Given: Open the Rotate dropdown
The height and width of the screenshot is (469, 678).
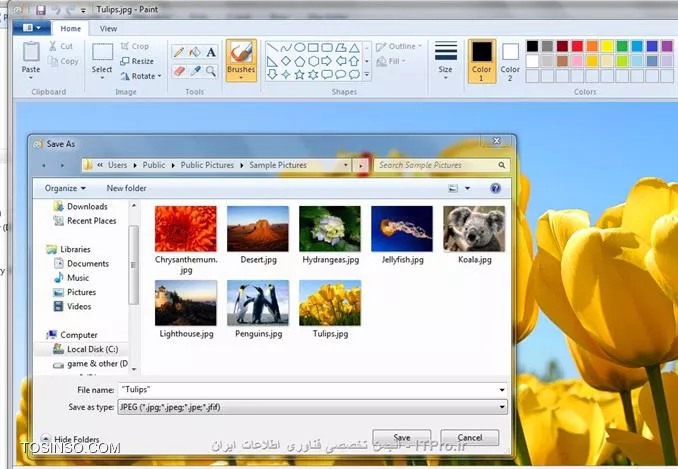Looking at the screenshot, I should (x=144, y=76).
